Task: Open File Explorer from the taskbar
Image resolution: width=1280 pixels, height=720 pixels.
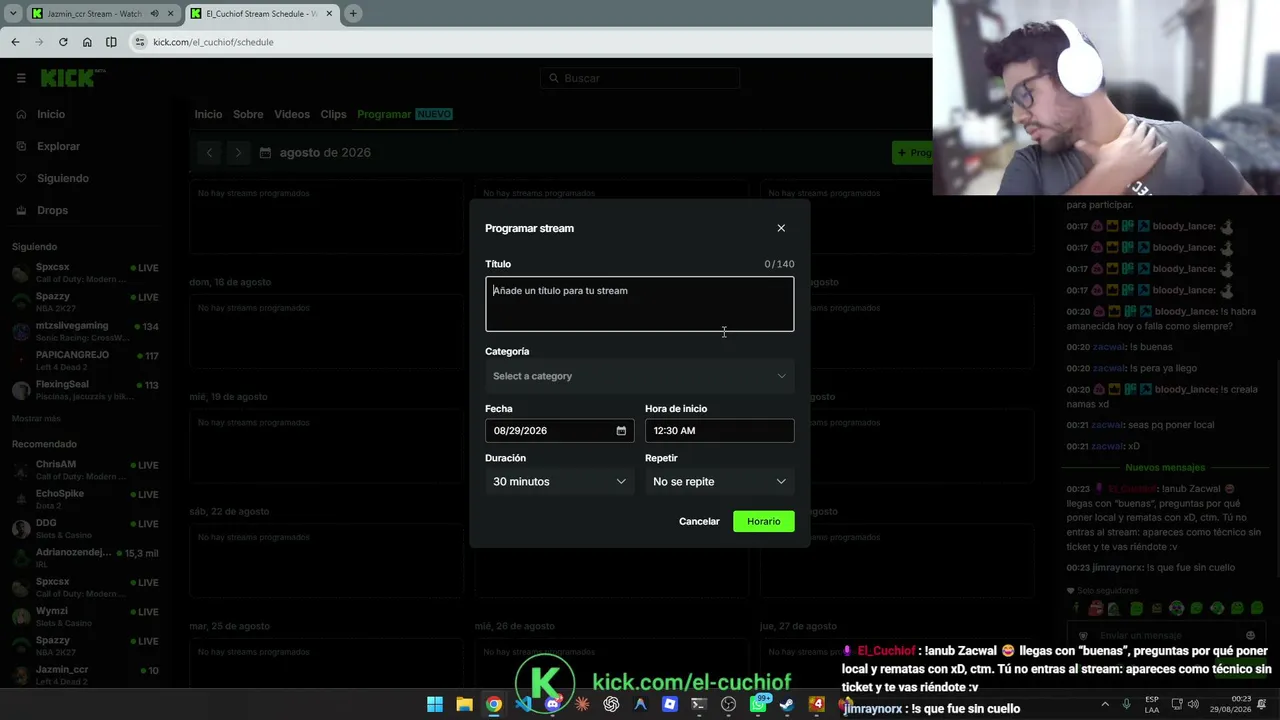Action: pos(464,704)
